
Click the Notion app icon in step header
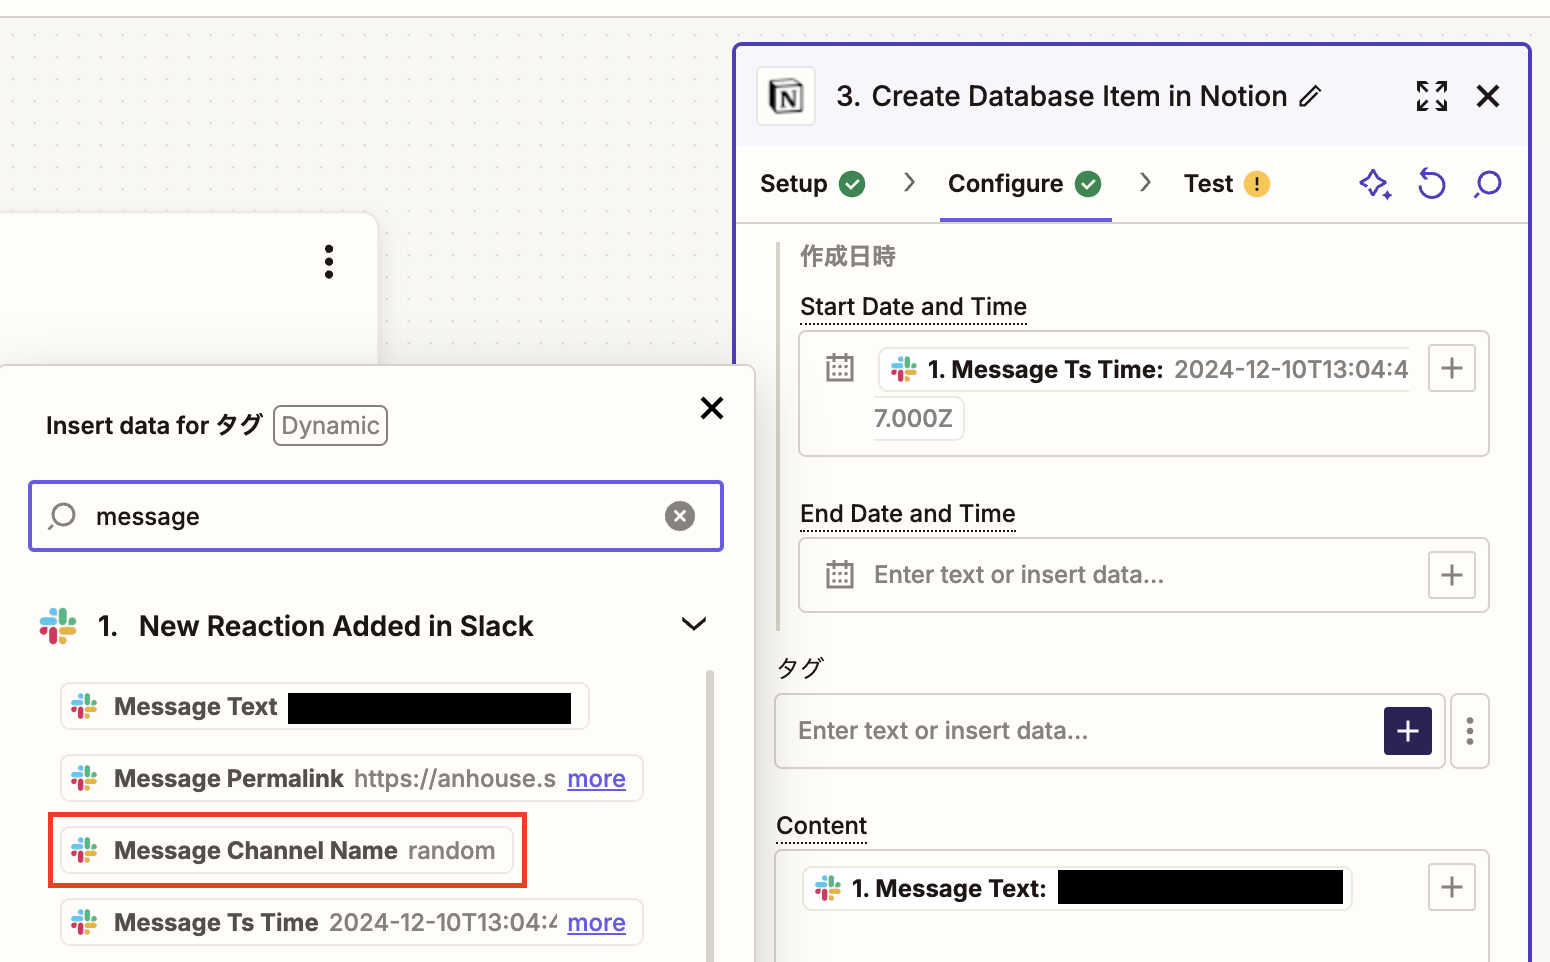(786, 96)
